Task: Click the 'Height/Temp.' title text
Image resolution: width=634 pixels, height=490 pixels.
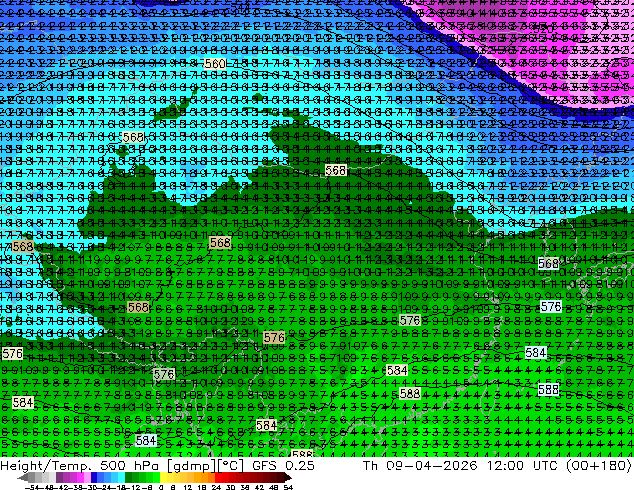Action: click(44, 466)
